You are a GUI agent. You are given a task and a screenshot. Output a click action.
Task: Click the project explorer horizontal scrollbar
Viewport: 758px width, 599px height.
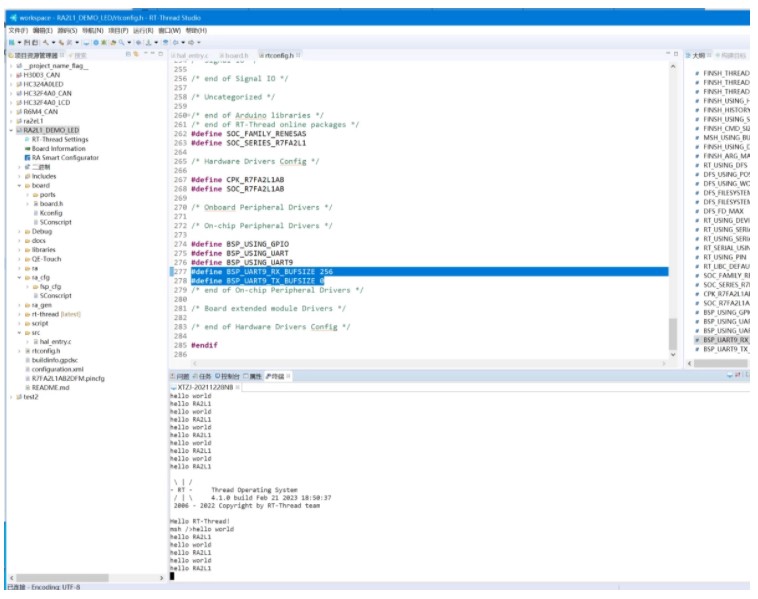(x=62, y=578)
